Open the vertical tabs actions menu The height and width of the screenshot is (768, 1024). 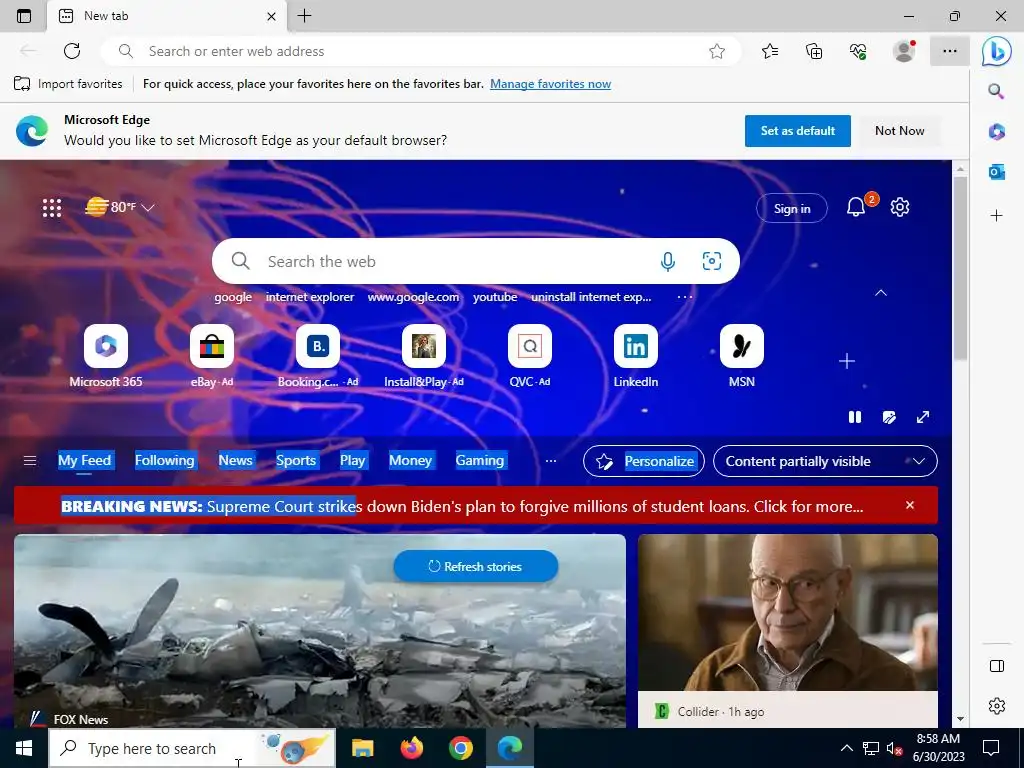point(24,16)
